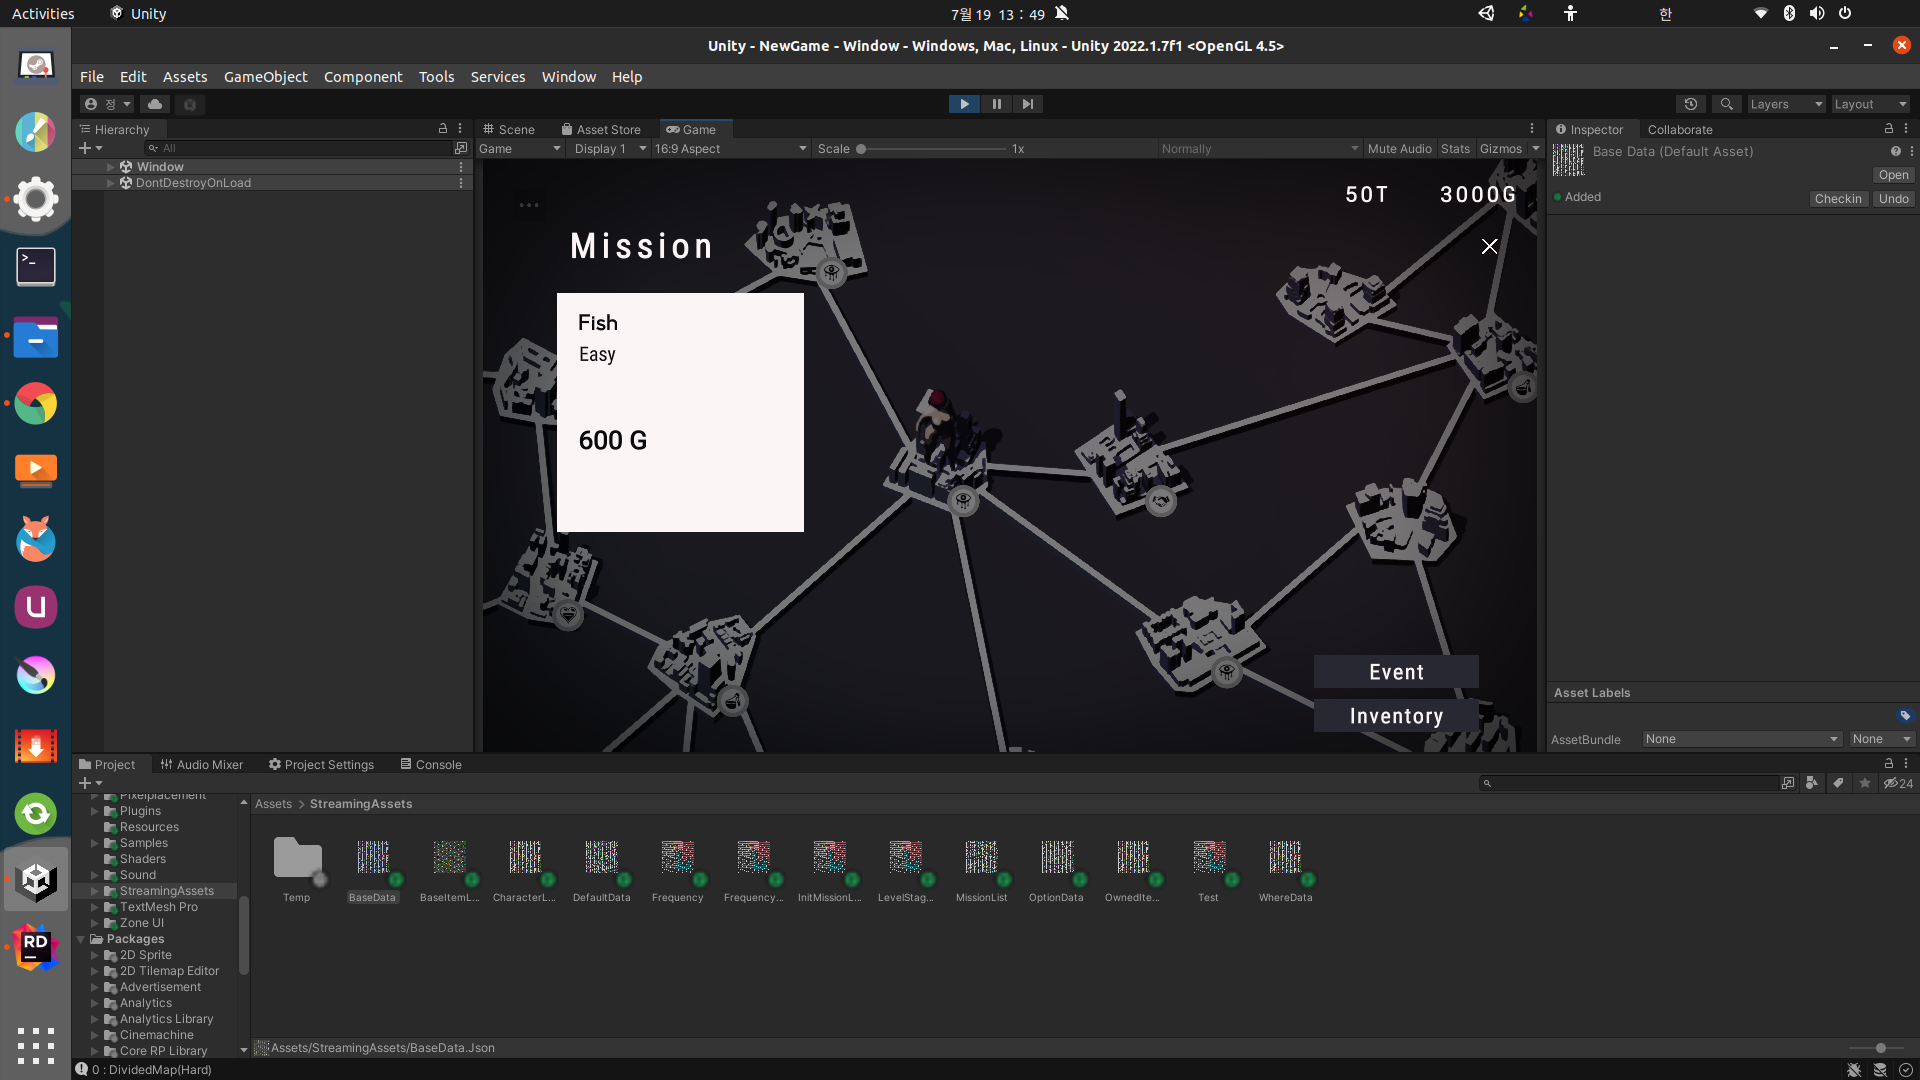Toggle the Stats overlay
The height and width of the screenshot is (1080, 1920).
tap(1455, 149)
